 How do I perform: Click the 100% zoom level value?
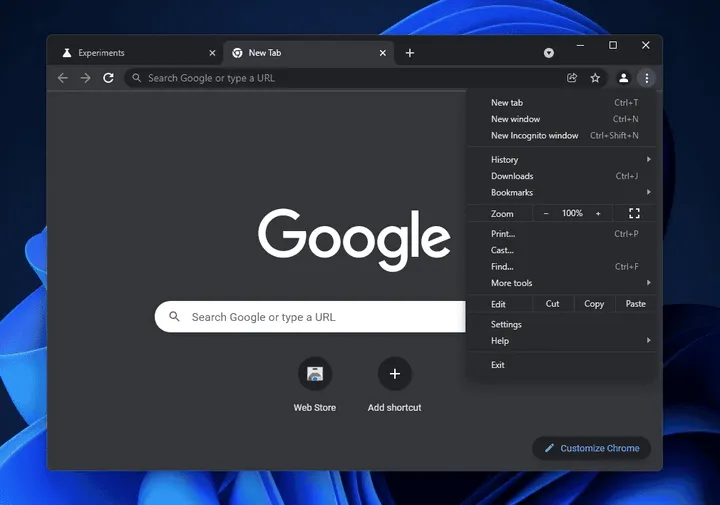tap(572, 213)
